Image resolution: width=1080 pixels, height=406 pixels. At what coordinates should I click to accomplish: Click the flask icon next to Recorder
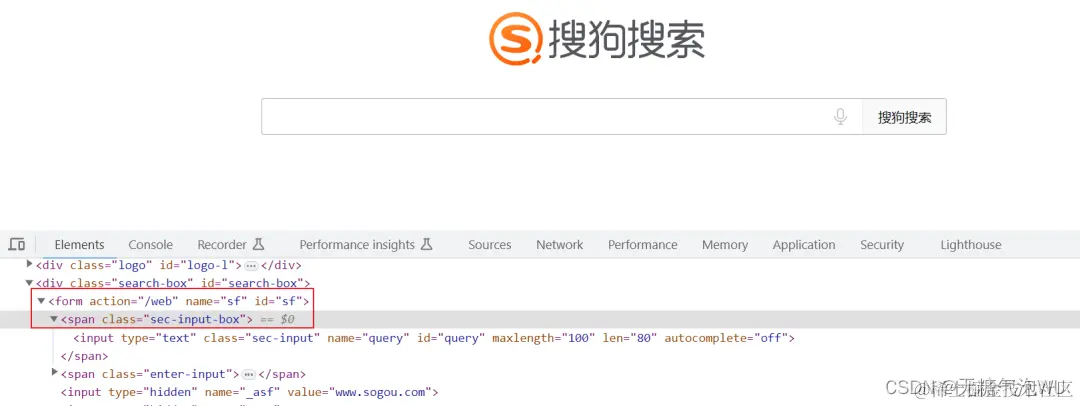(x=258, y=245)
